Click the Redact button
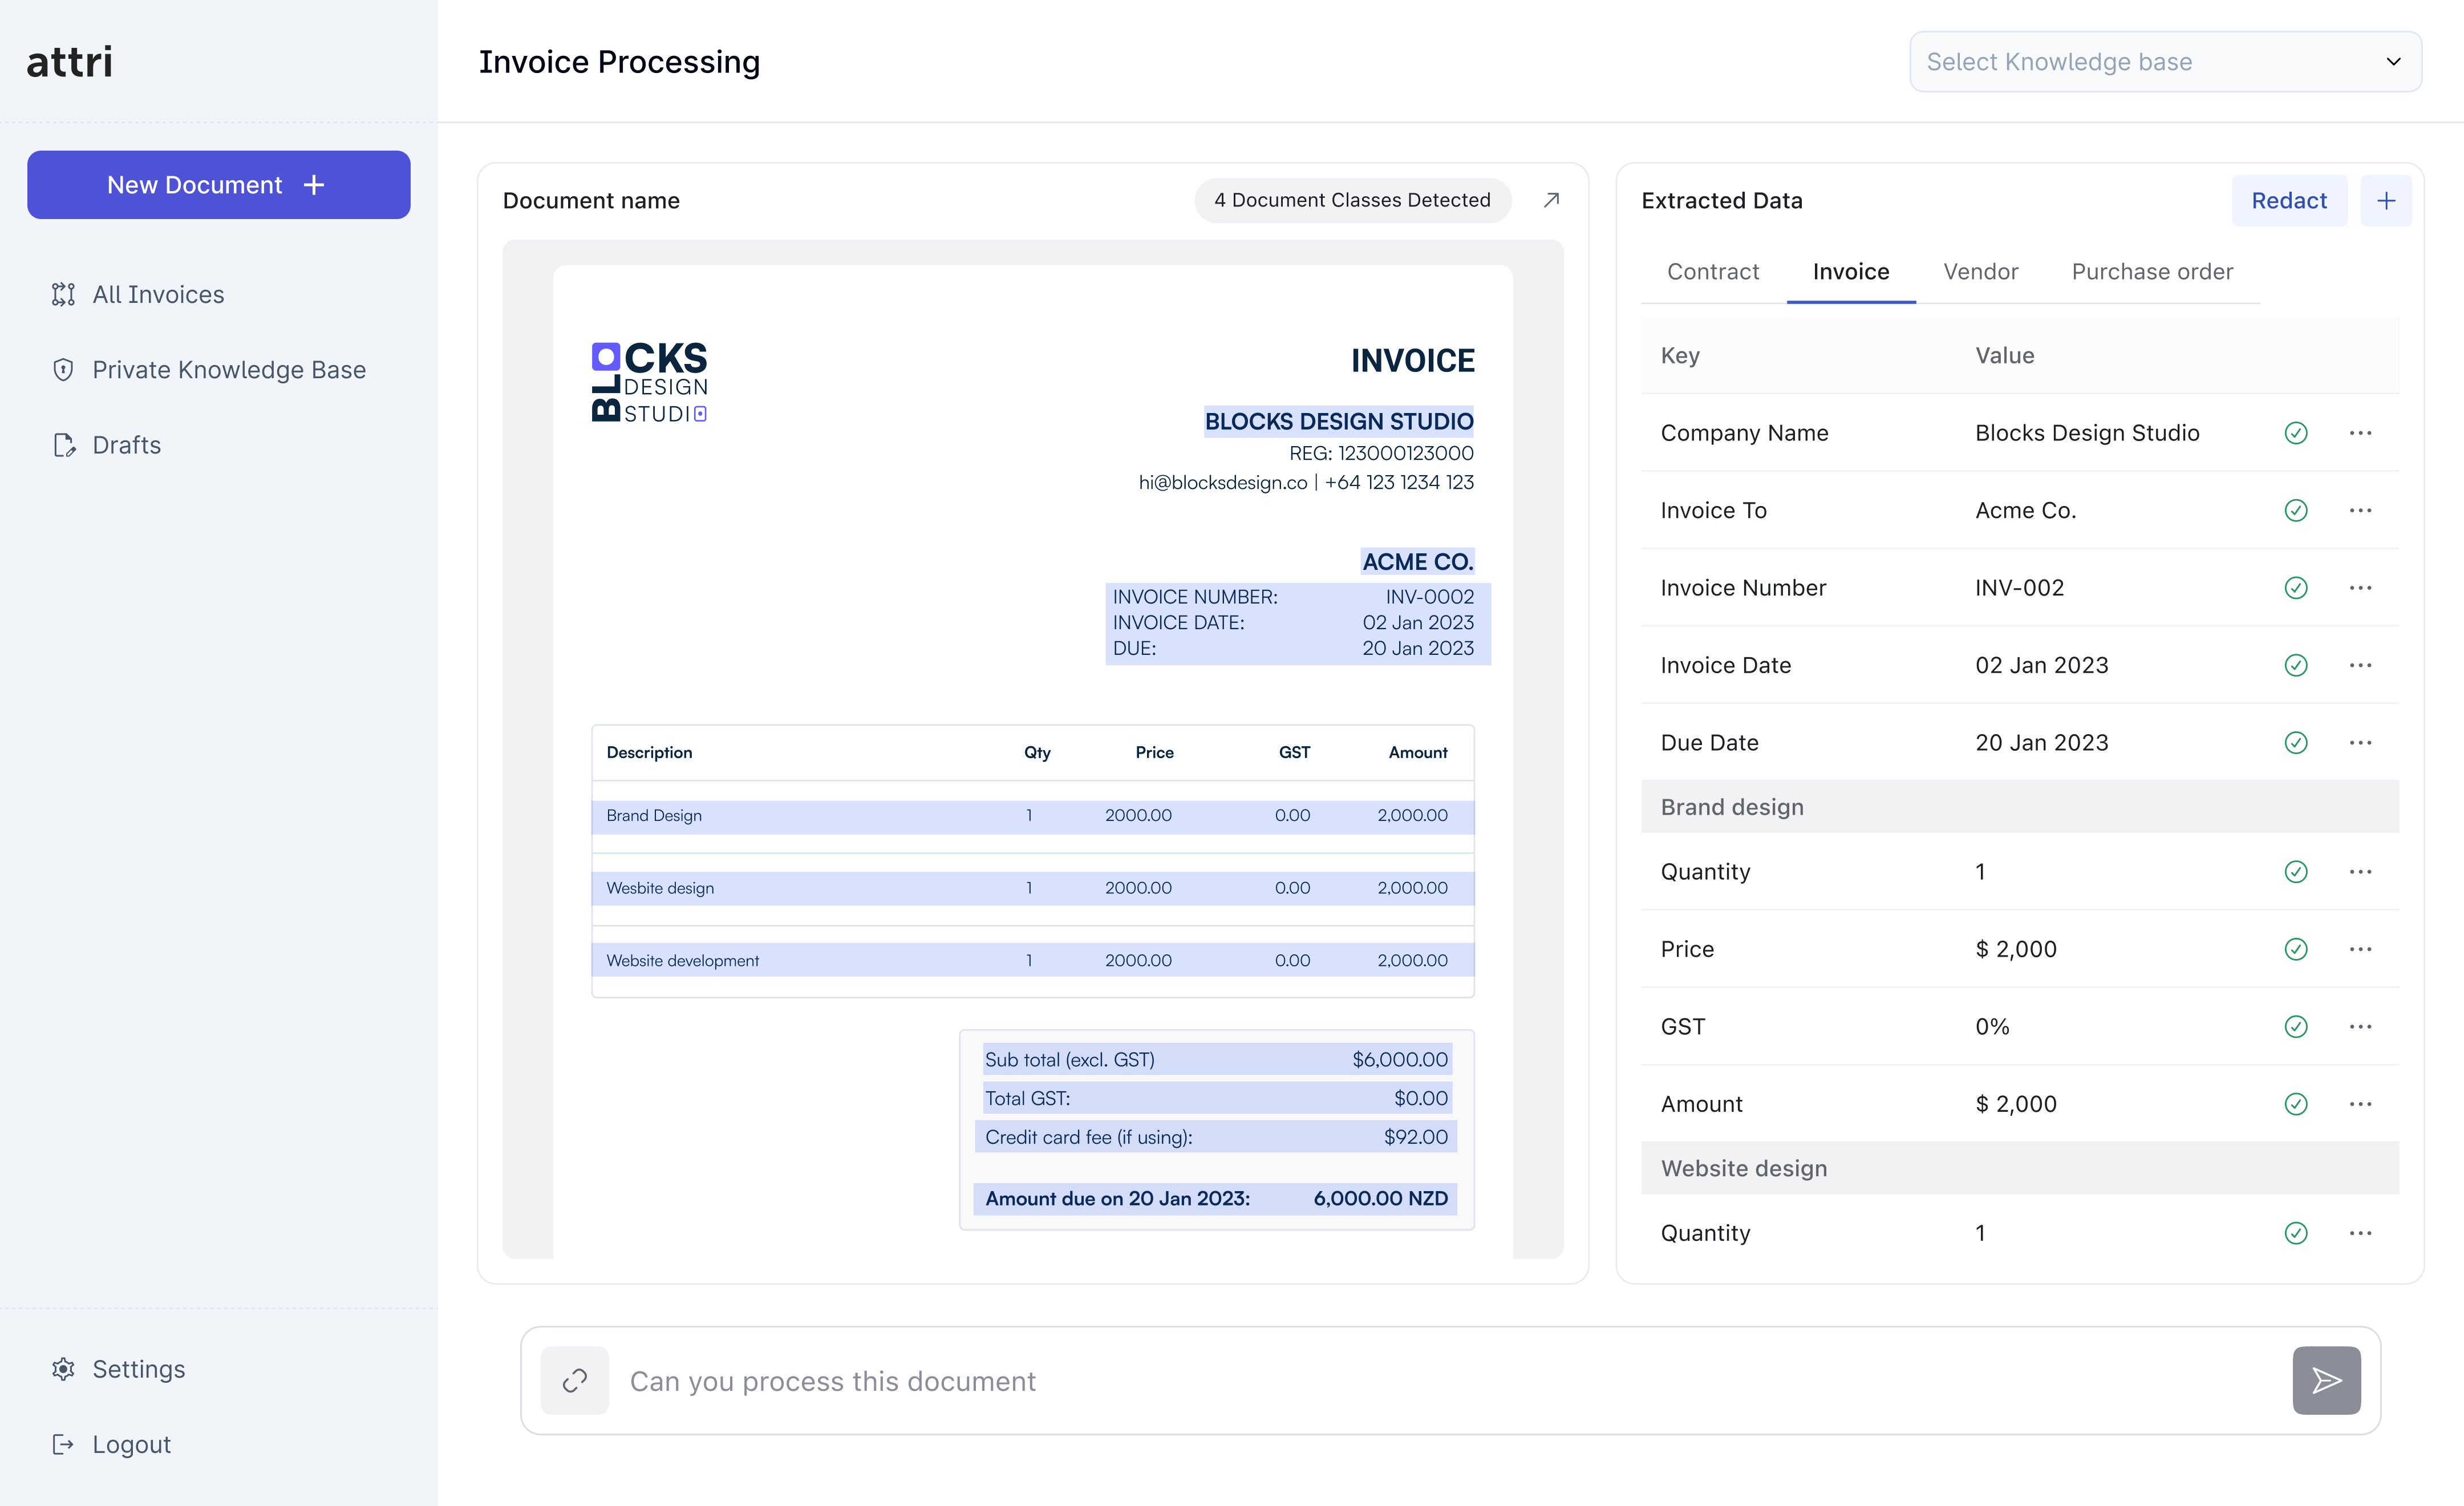 pos(2289,201)
